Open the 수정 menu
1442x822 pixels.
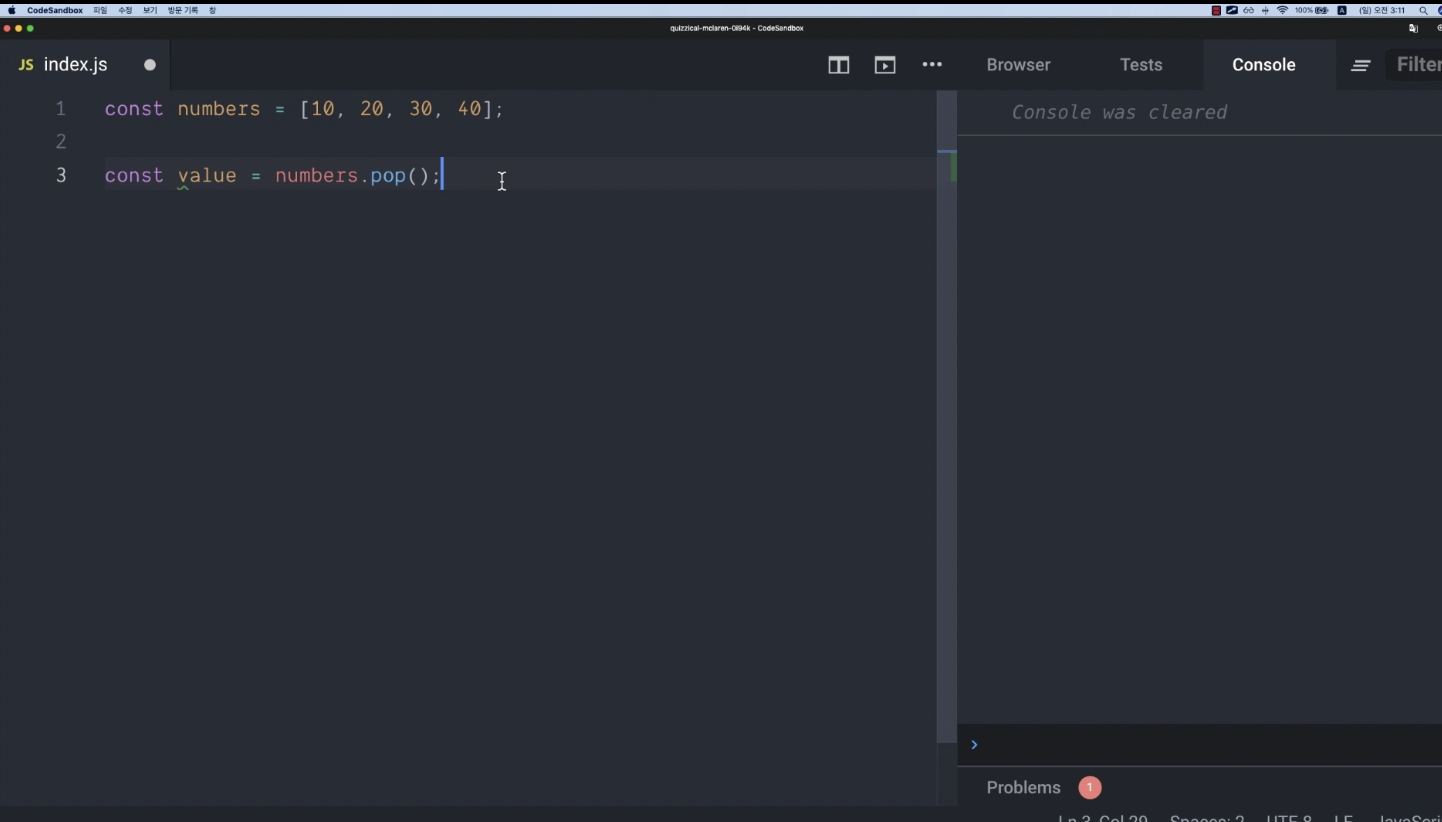click(125, 10)
